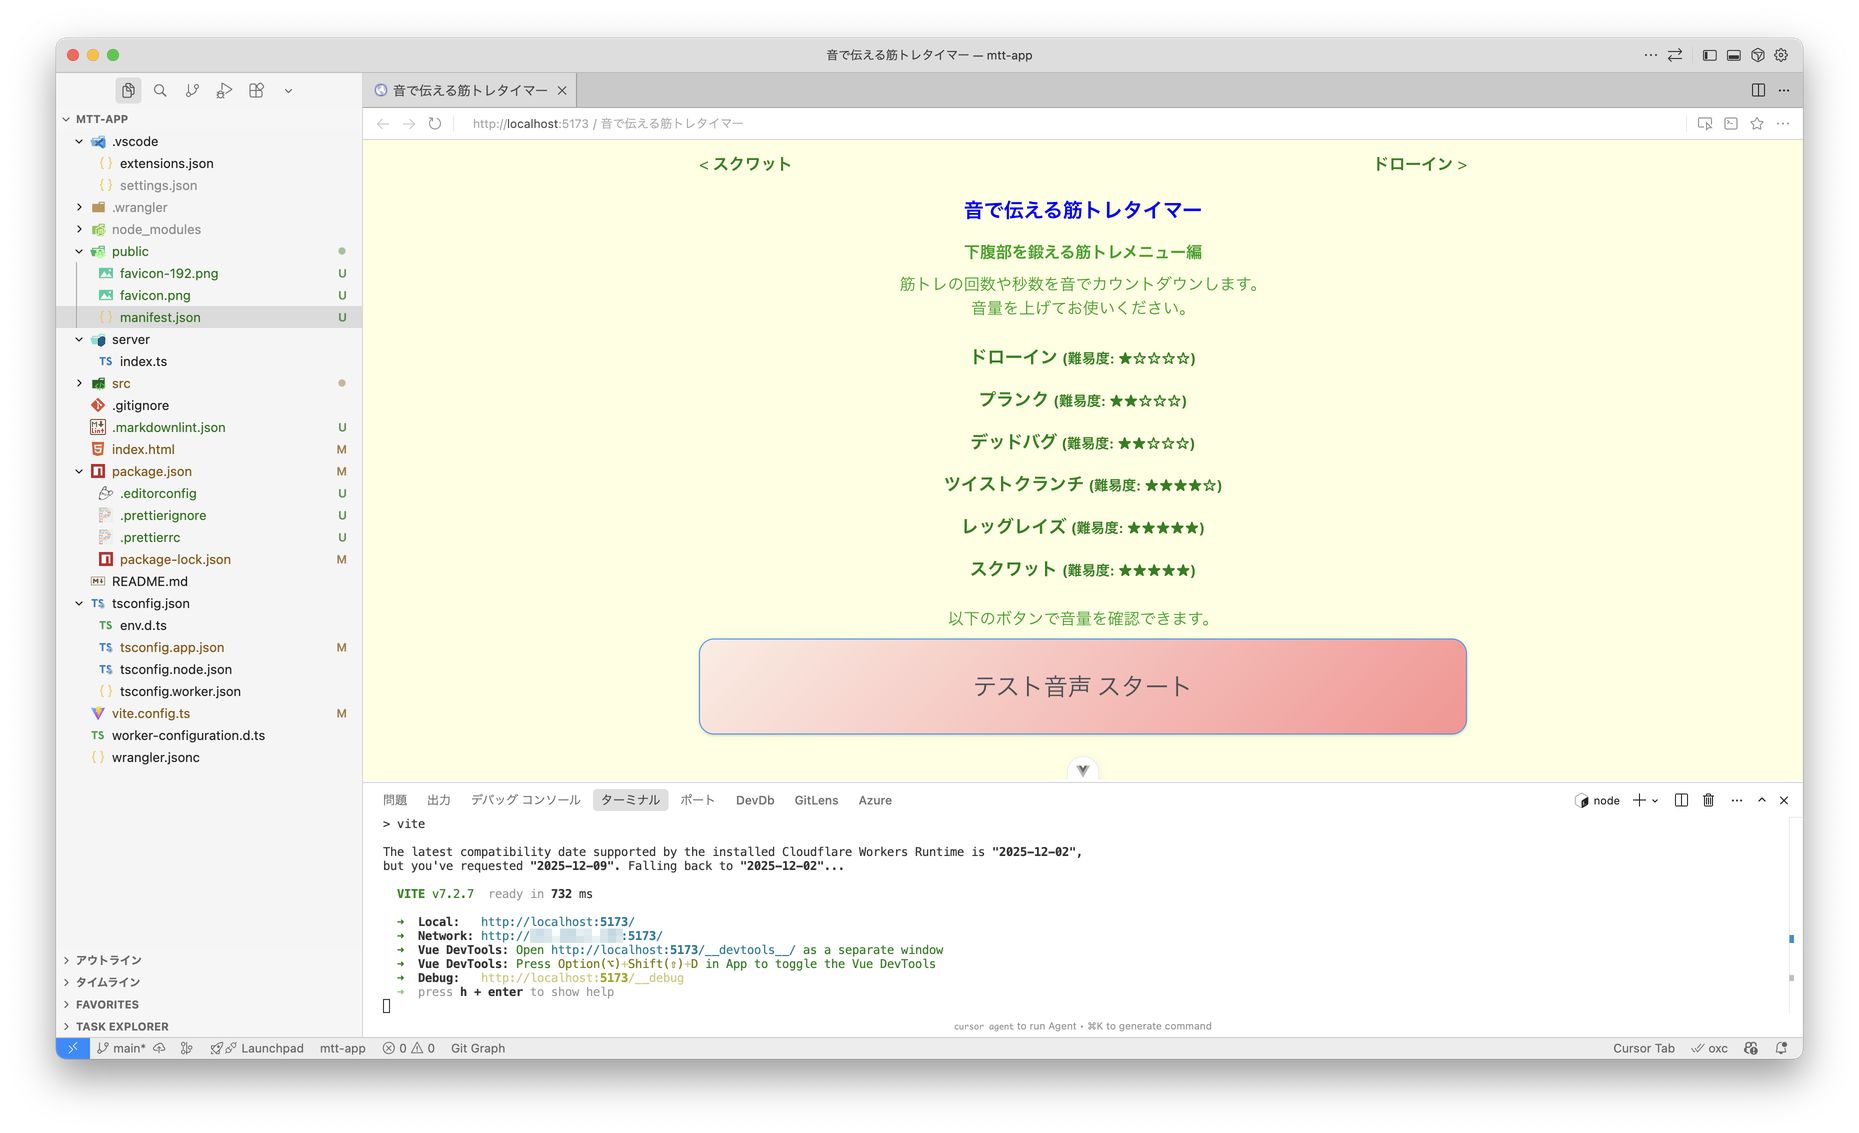Screen dimensions: 1859x1133
Task: Expand the src folder
Action: click(x=80, y=384)
